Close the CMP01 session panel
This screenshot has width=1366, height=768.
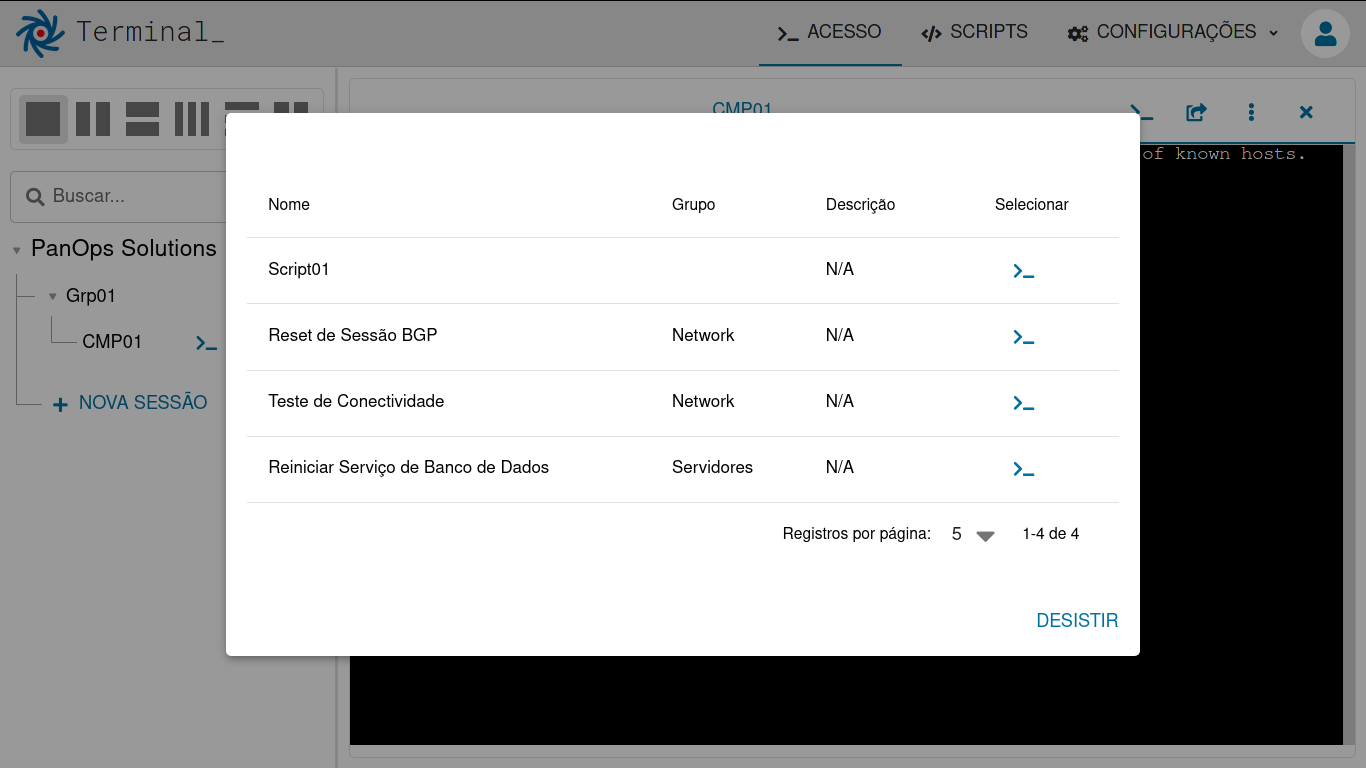click(x=1306, y=112)
